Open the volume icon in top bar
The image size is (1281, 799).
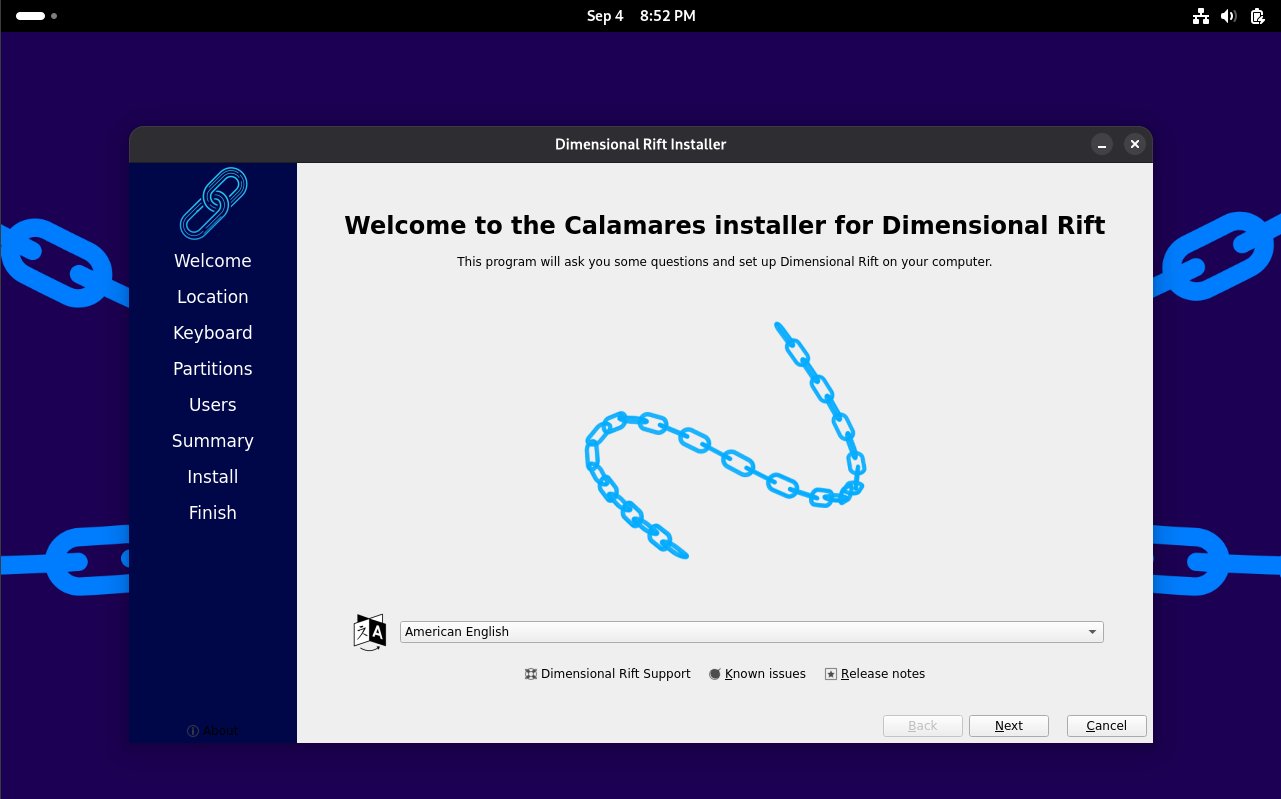(1229, 16)
